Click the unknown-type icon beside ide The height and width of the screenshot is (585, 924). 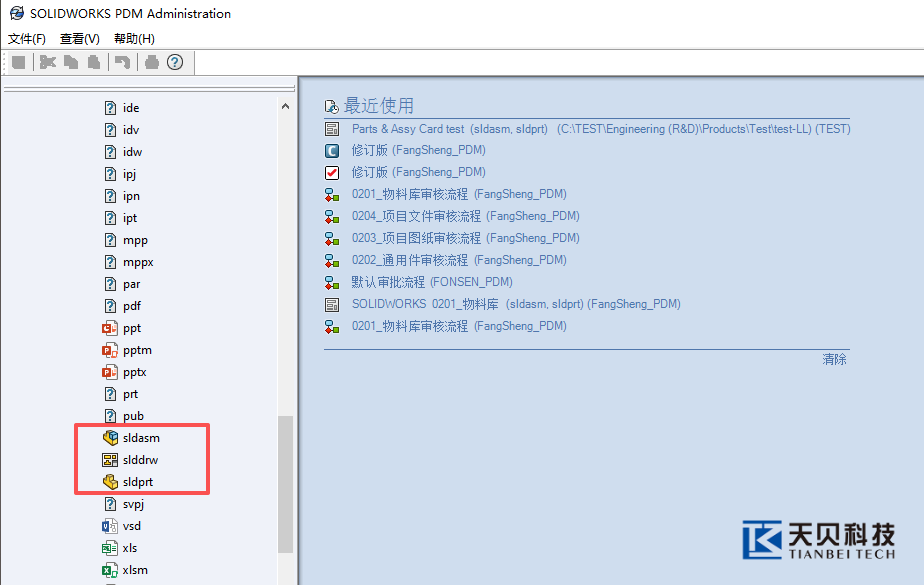[x=110, y=108]
